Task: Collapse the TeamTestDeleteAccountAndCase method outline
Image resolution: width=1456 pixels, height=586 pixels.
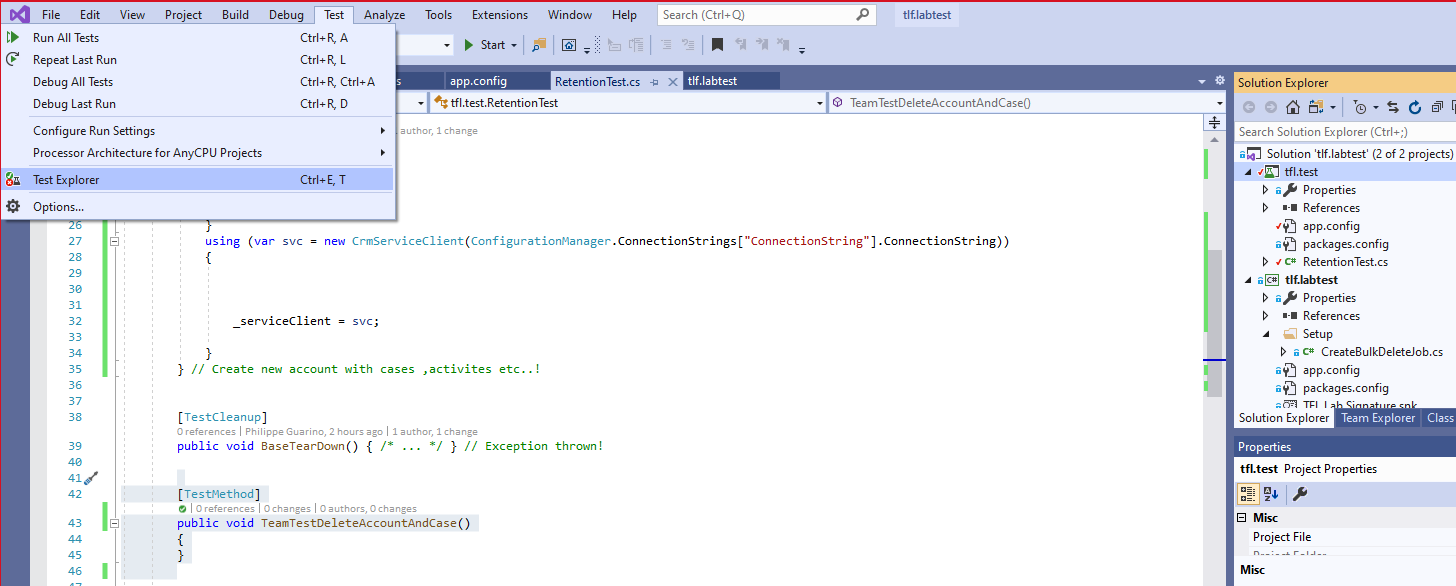Action: click(x=114, y=523)
